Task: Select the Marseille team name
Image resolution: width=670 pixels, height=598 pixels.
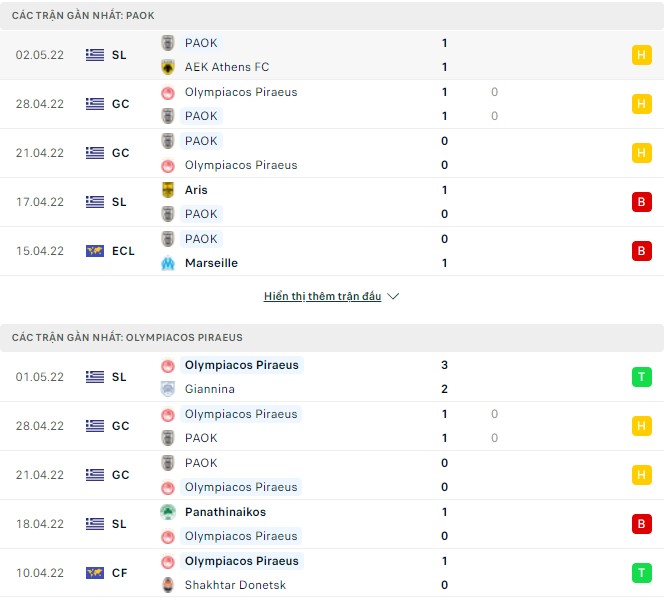Action: (x=211, y=263)
